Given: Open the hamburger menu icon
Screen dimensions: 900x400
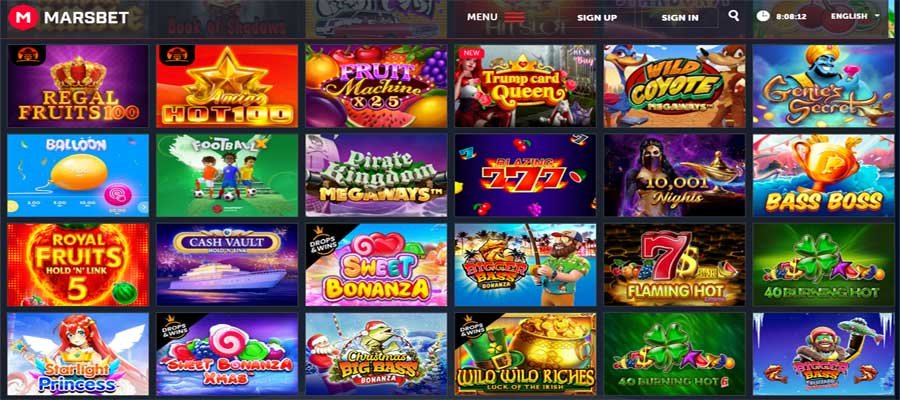Looking at the screenshot, I should point(514,17).
